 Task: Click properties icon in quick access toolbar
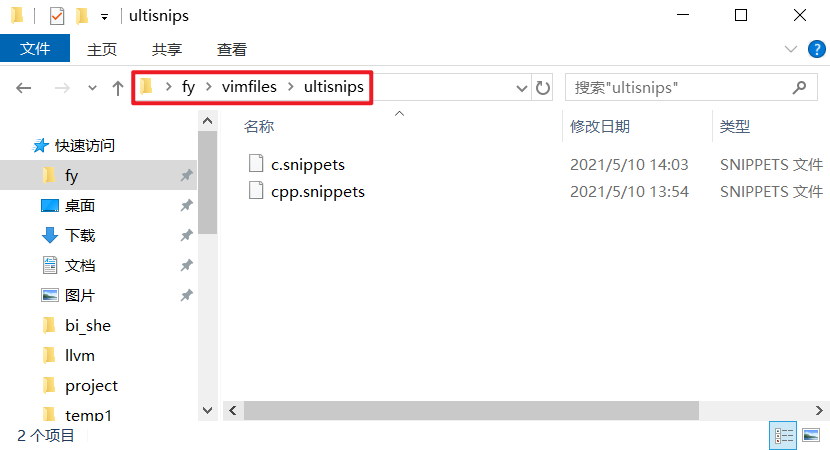[x=57, y=16]
